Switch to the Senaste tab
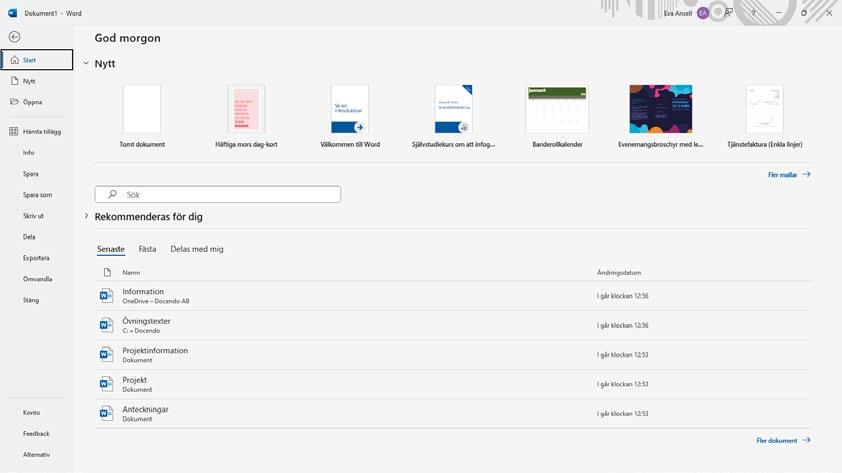Screen dimensions: 842x473 click(111, 249)
